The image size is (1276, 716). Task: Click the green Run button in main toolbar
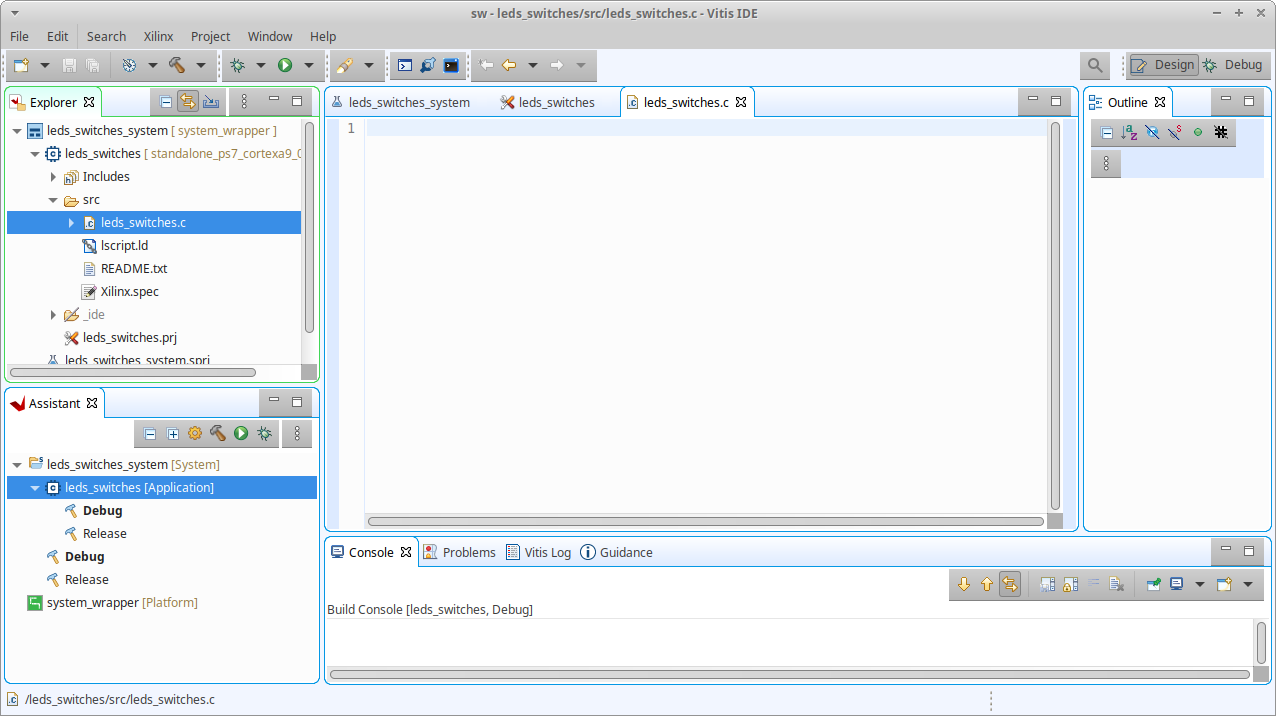(285, 65)
